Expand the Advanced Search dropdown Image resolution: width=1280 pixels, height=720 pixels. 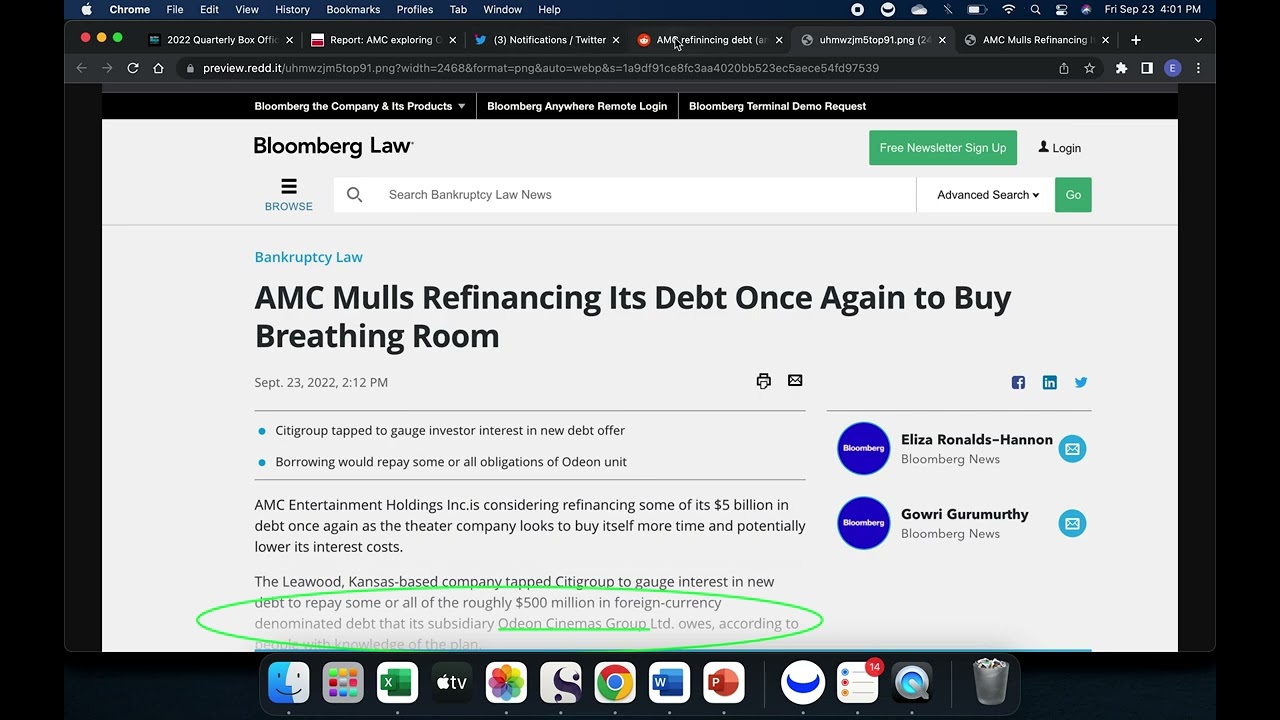tap(988, 195)
